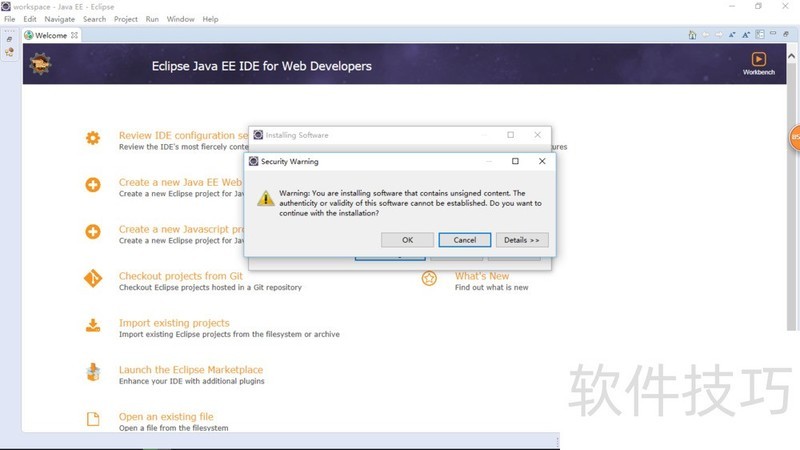Screen dimensions: 800x450
Task: Click the What's New star icon
Action: [x=429, y=279]
